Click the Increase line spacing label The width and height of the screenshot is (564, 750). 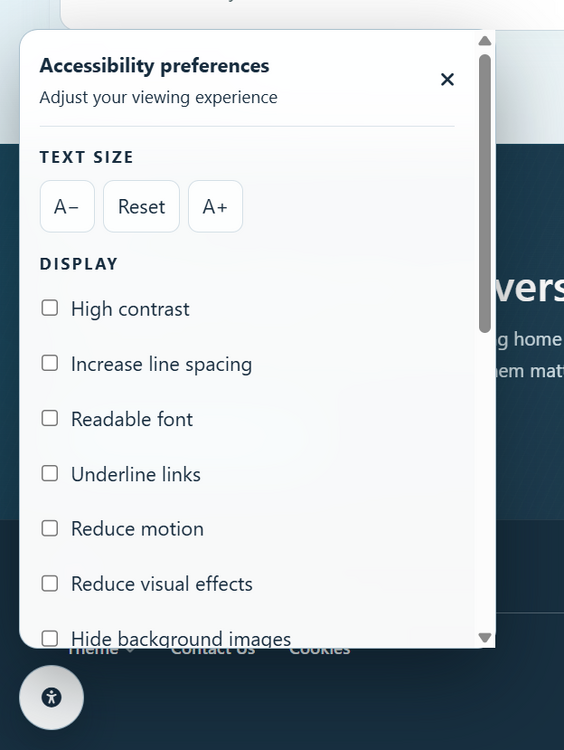[161, 364]
